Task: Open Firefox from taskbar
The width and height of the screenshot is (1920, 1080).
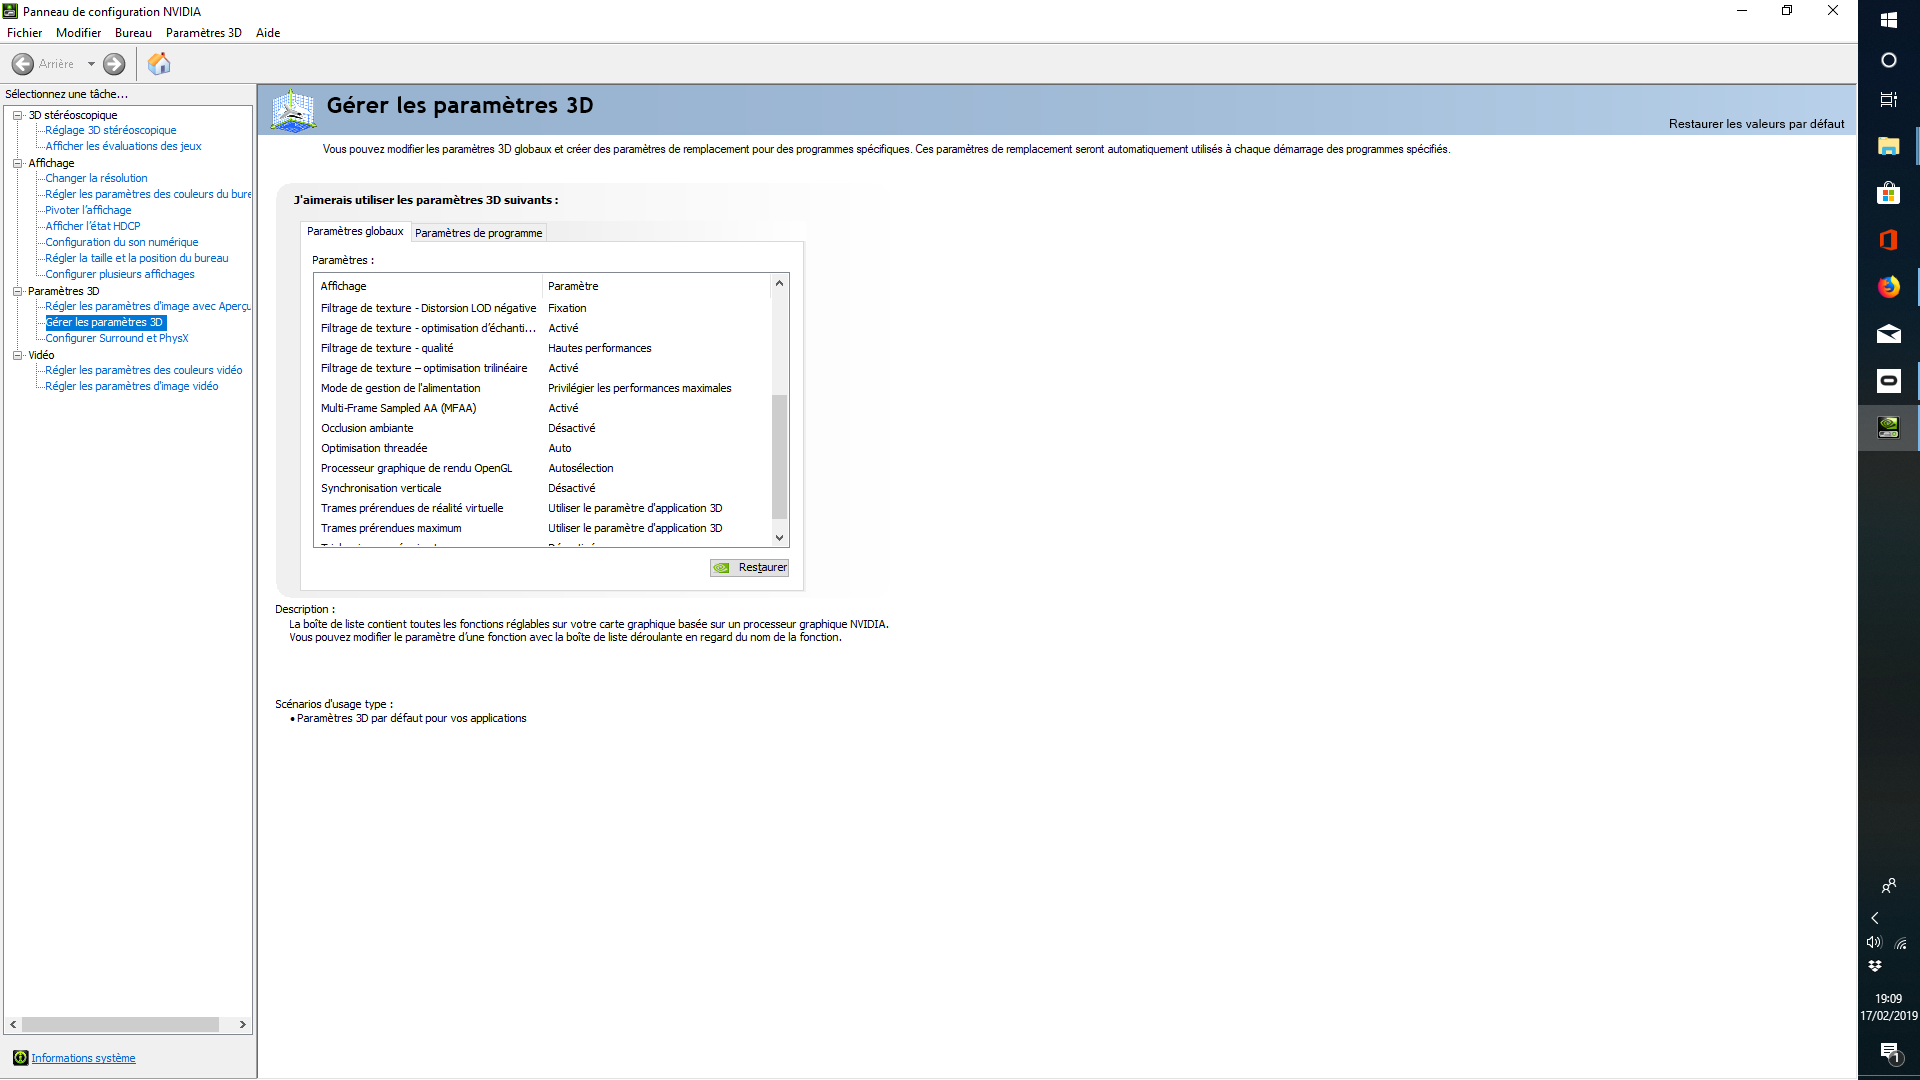Action: tap(1888, 287)
